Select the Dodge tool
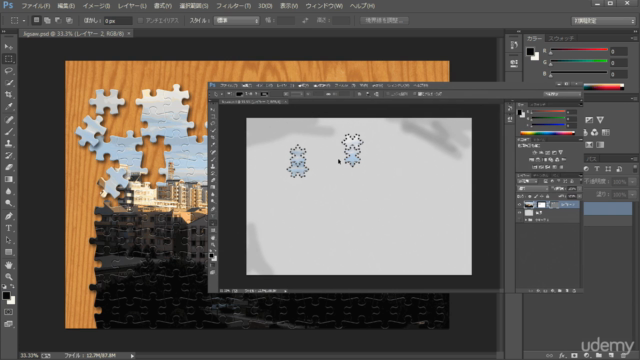 [9, 202]
